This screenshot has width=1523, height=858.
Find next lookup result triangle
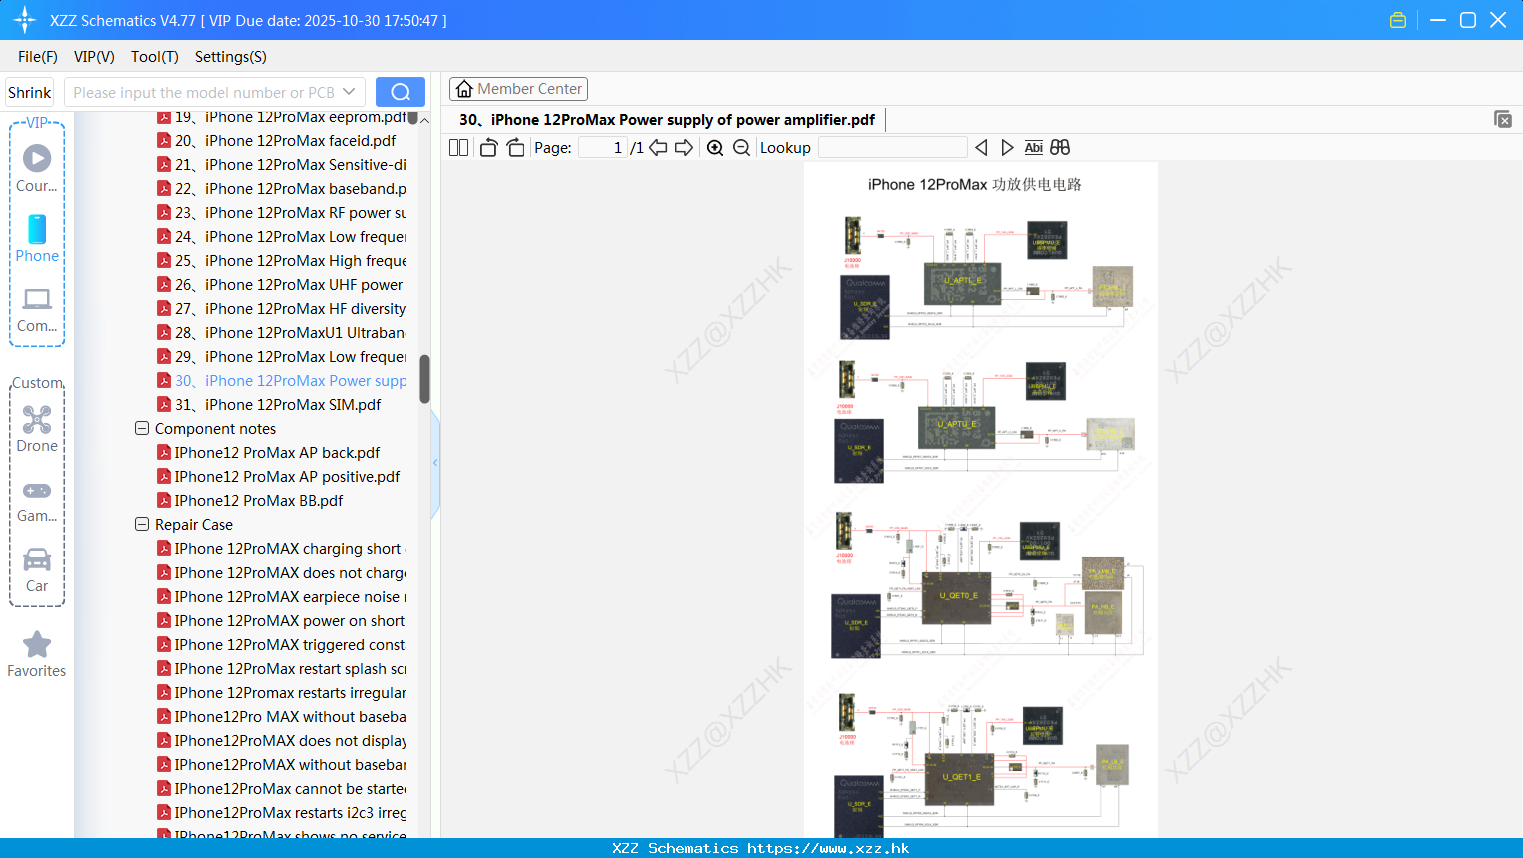1007,148
